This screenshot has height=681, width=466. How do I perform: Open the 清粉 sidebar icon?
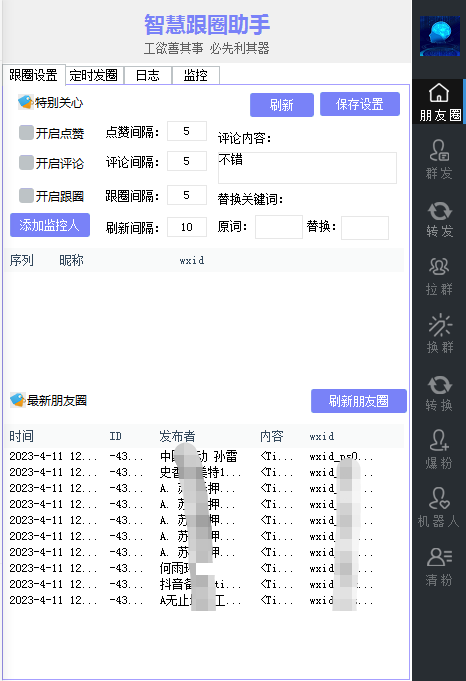(x=439, y=566)
